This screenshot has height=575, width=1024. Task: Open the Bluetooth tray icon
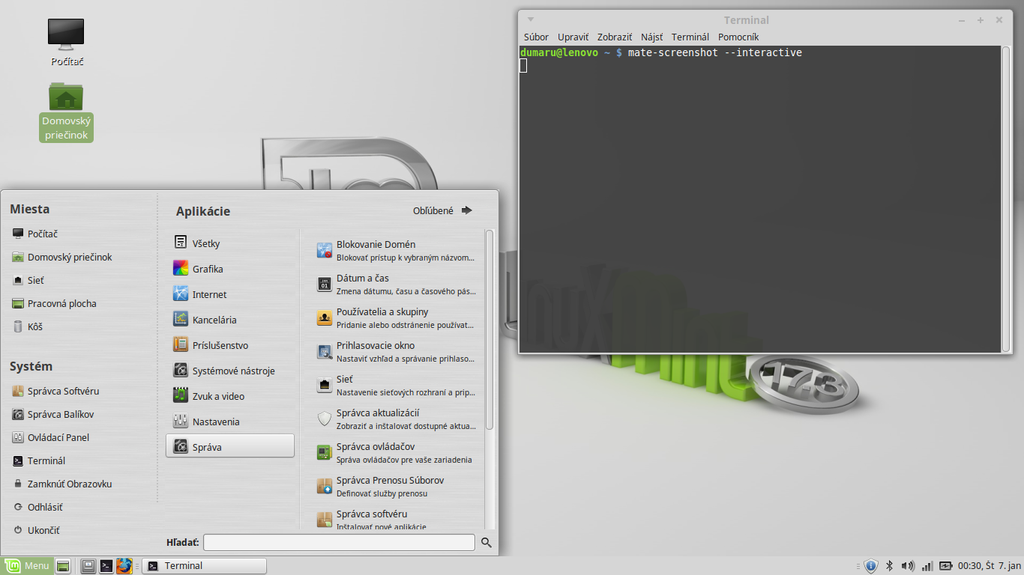coord(889,566)
